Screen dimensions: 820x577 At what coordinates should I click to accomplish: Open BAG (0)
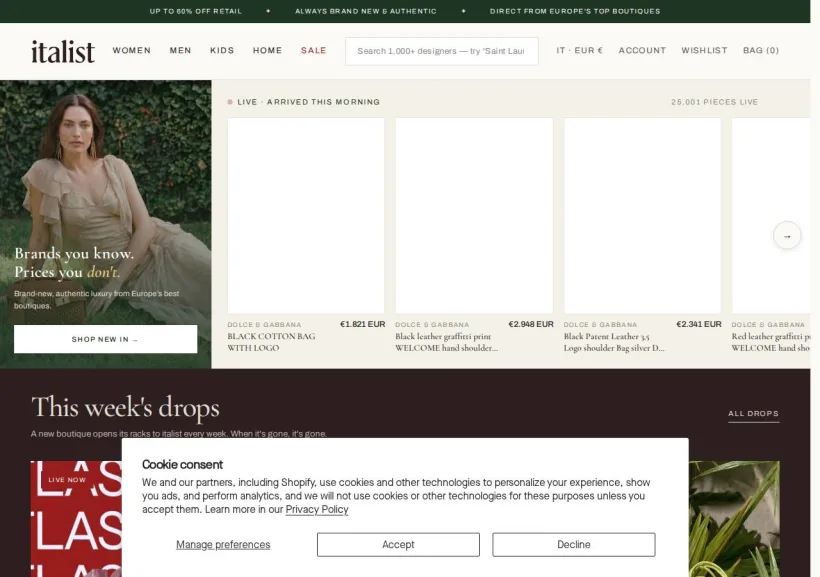point(761,51)
